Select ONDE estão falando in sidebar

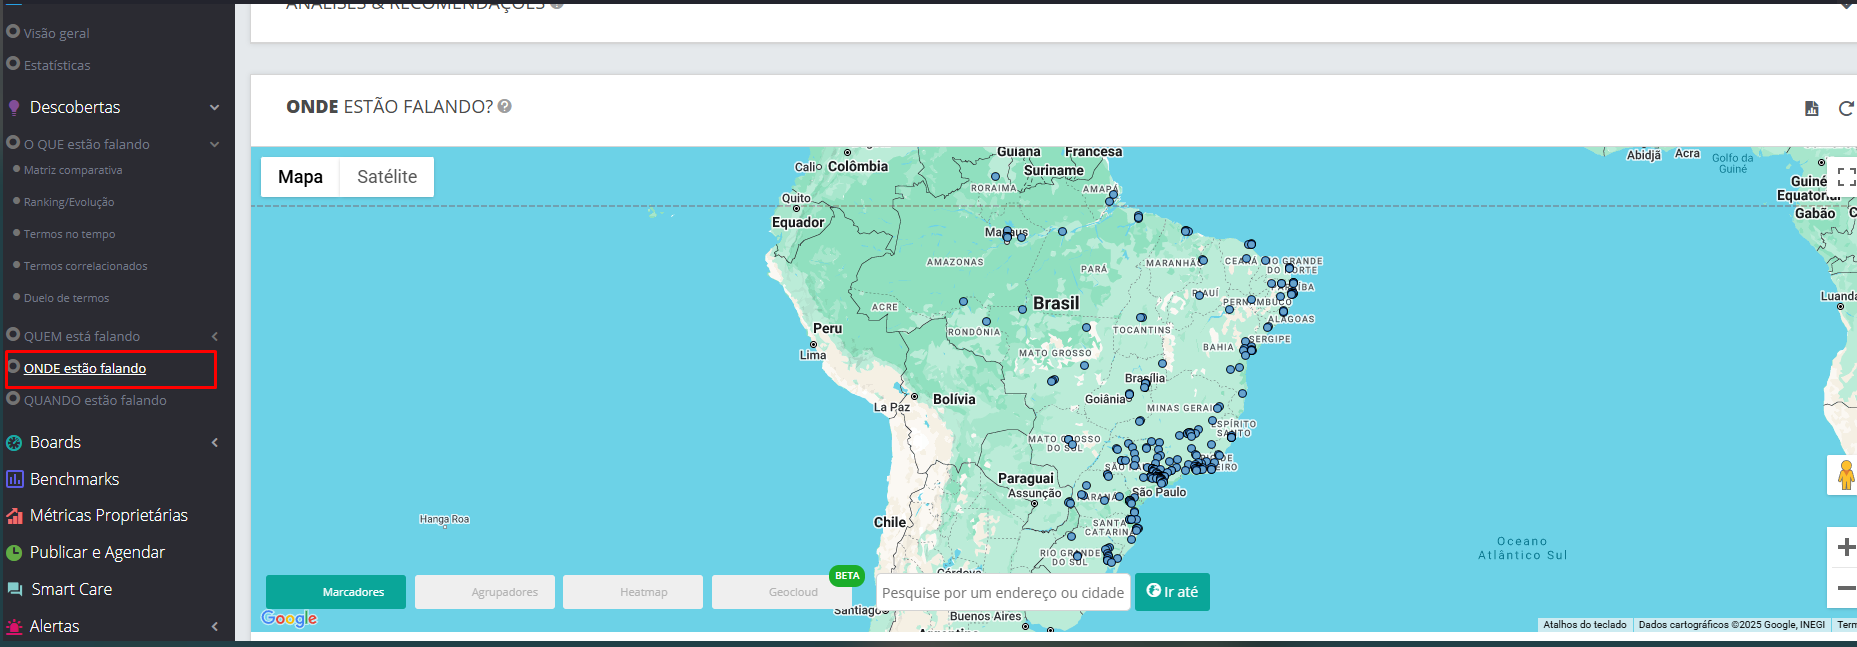(85, 368)
